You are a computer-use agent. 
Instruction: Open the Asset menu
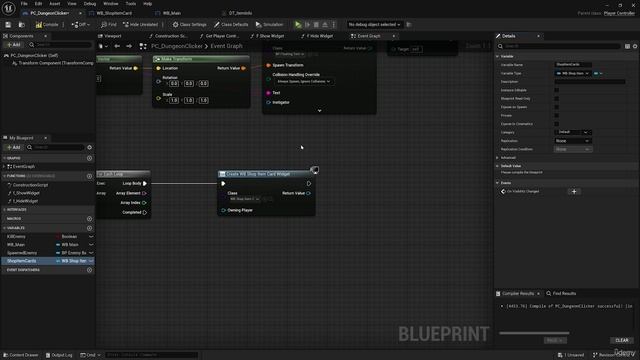[54, 4]
